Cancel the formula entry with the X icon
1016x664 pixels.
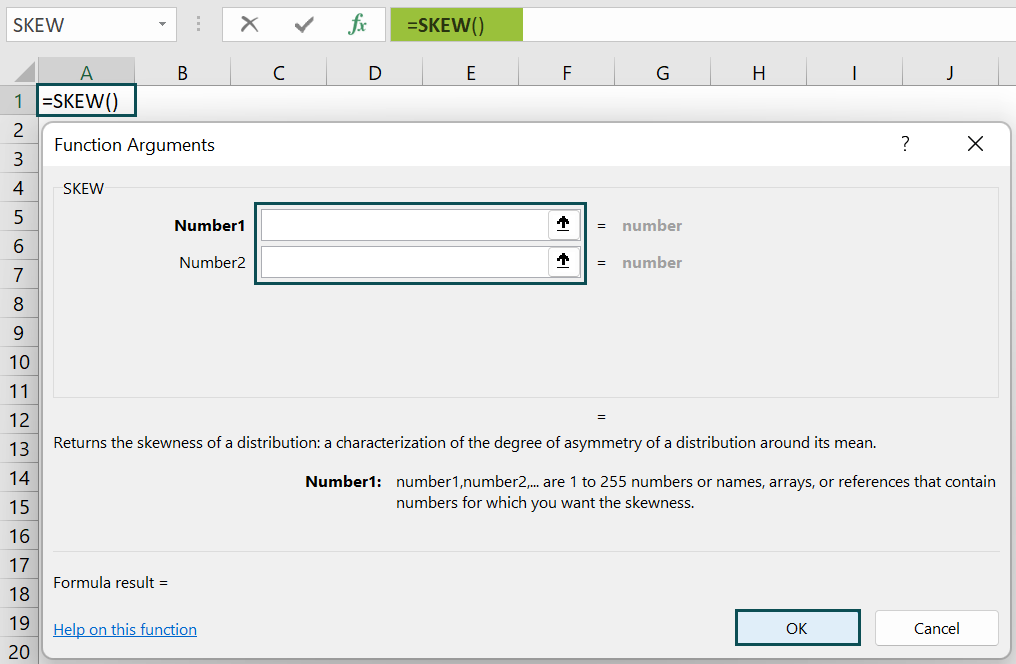(x=249, y=25)
